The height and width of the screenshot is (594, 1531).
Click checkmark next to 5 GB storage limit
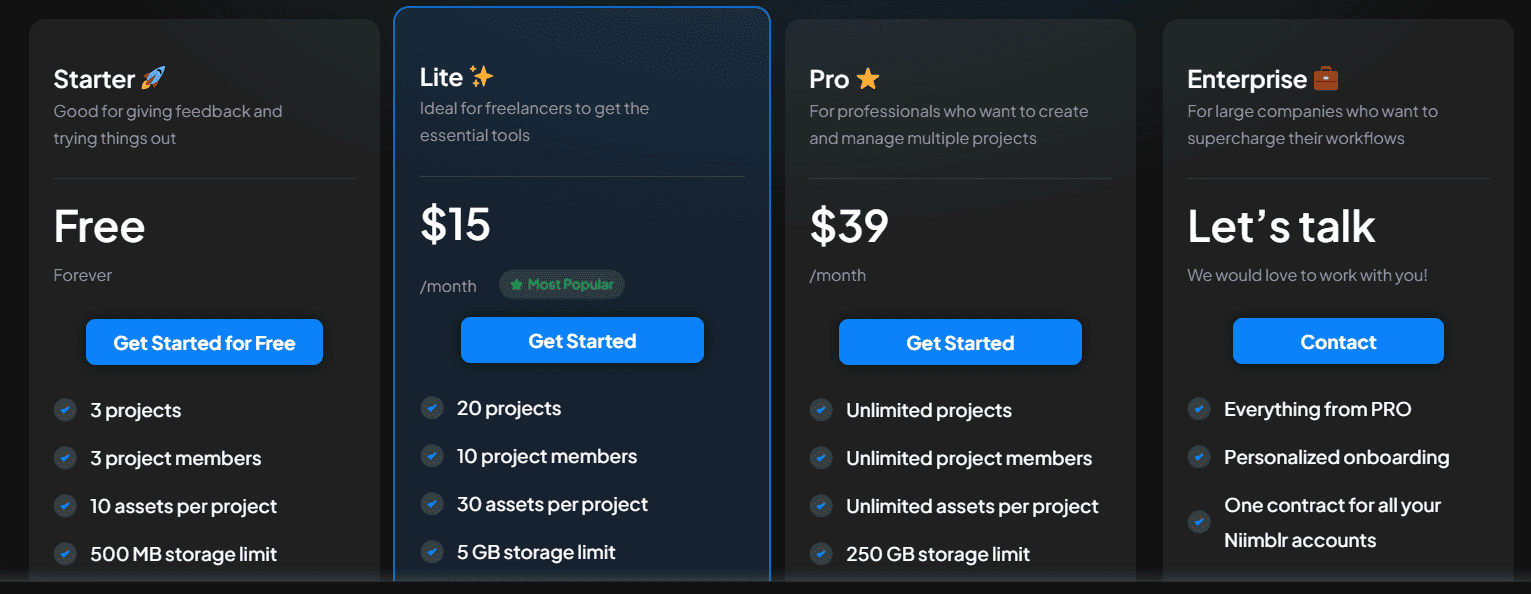point(432,551)
